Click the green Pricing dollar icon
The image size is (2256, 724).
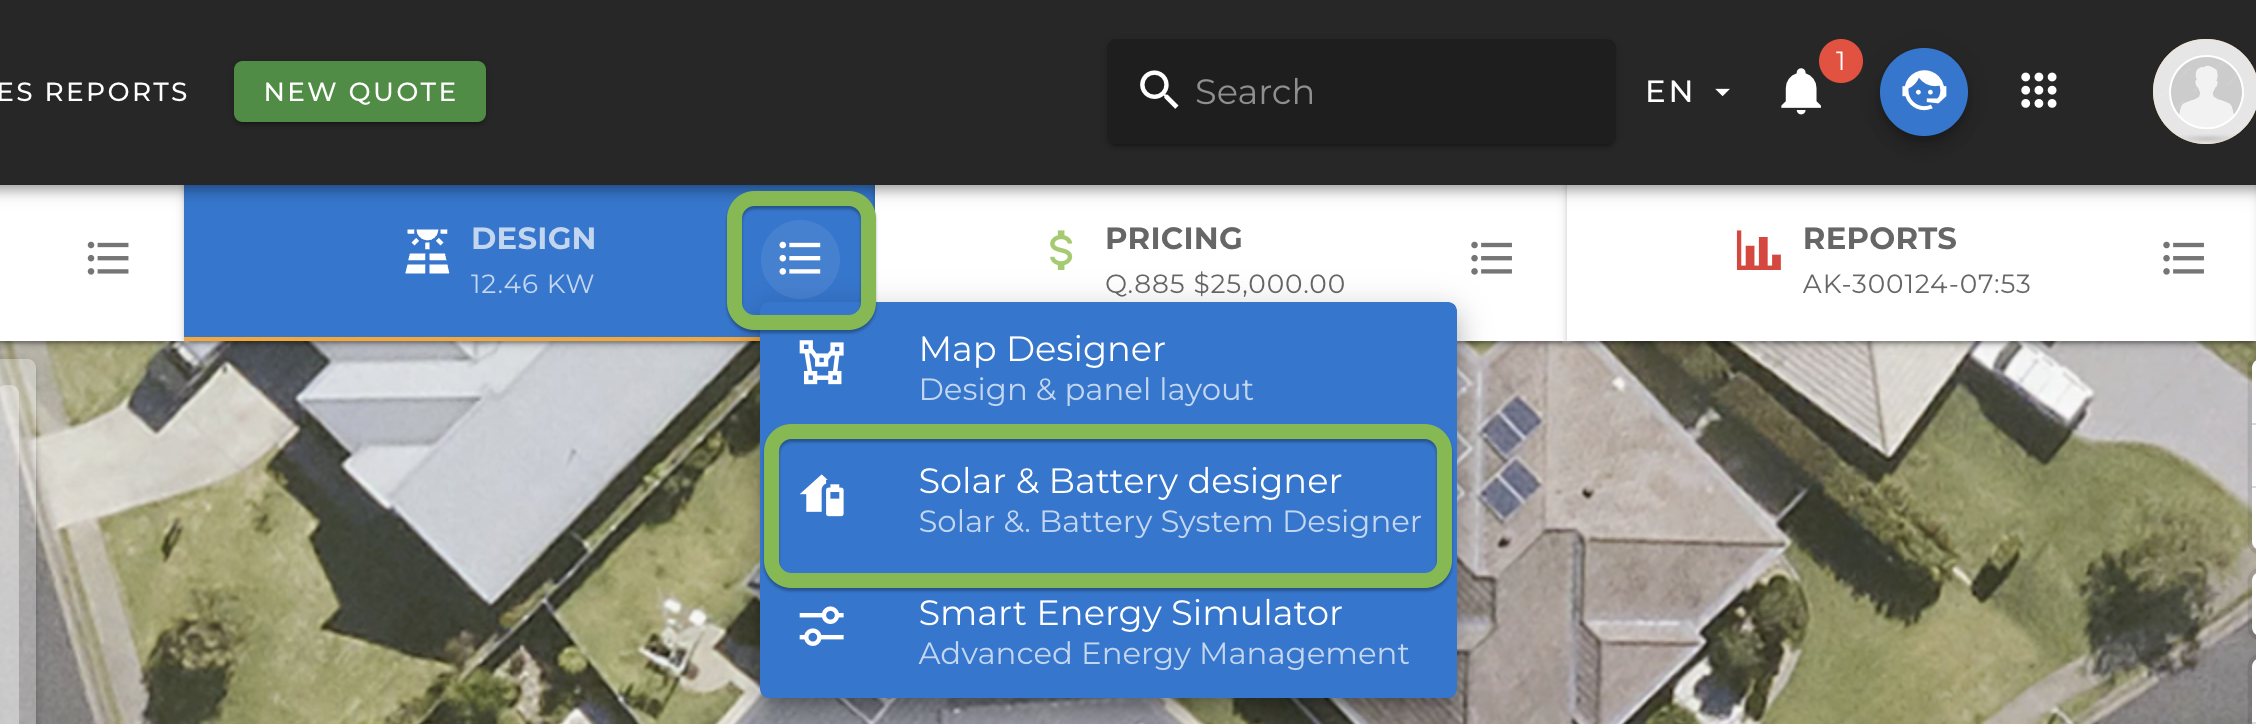click(x=1061, y=250)
